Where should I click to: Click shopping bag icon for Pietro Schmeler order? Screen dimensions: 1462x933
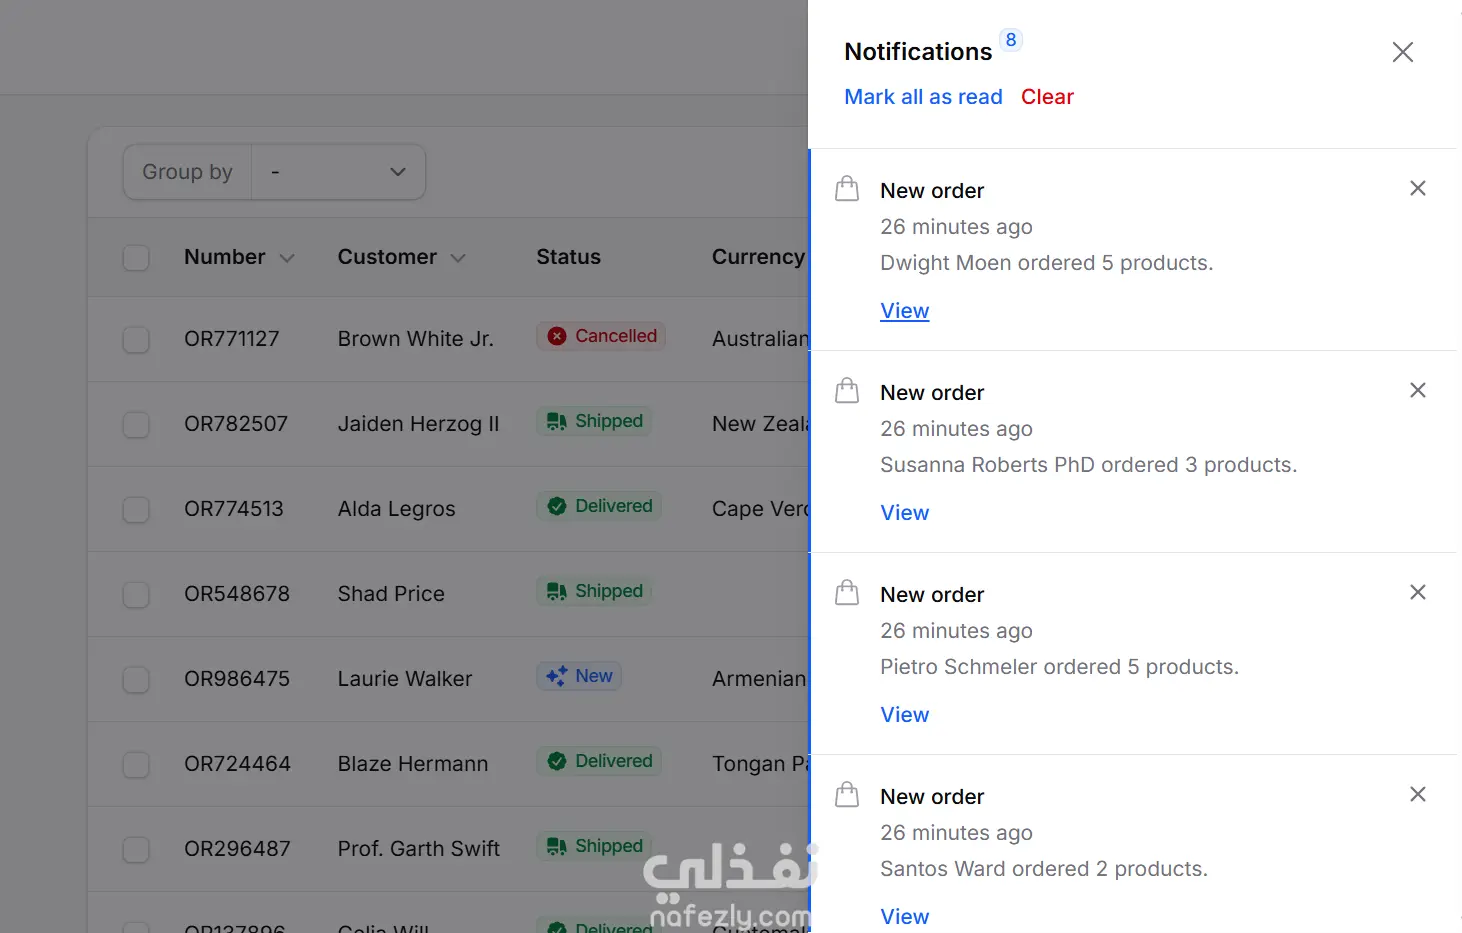click(847, 593)
